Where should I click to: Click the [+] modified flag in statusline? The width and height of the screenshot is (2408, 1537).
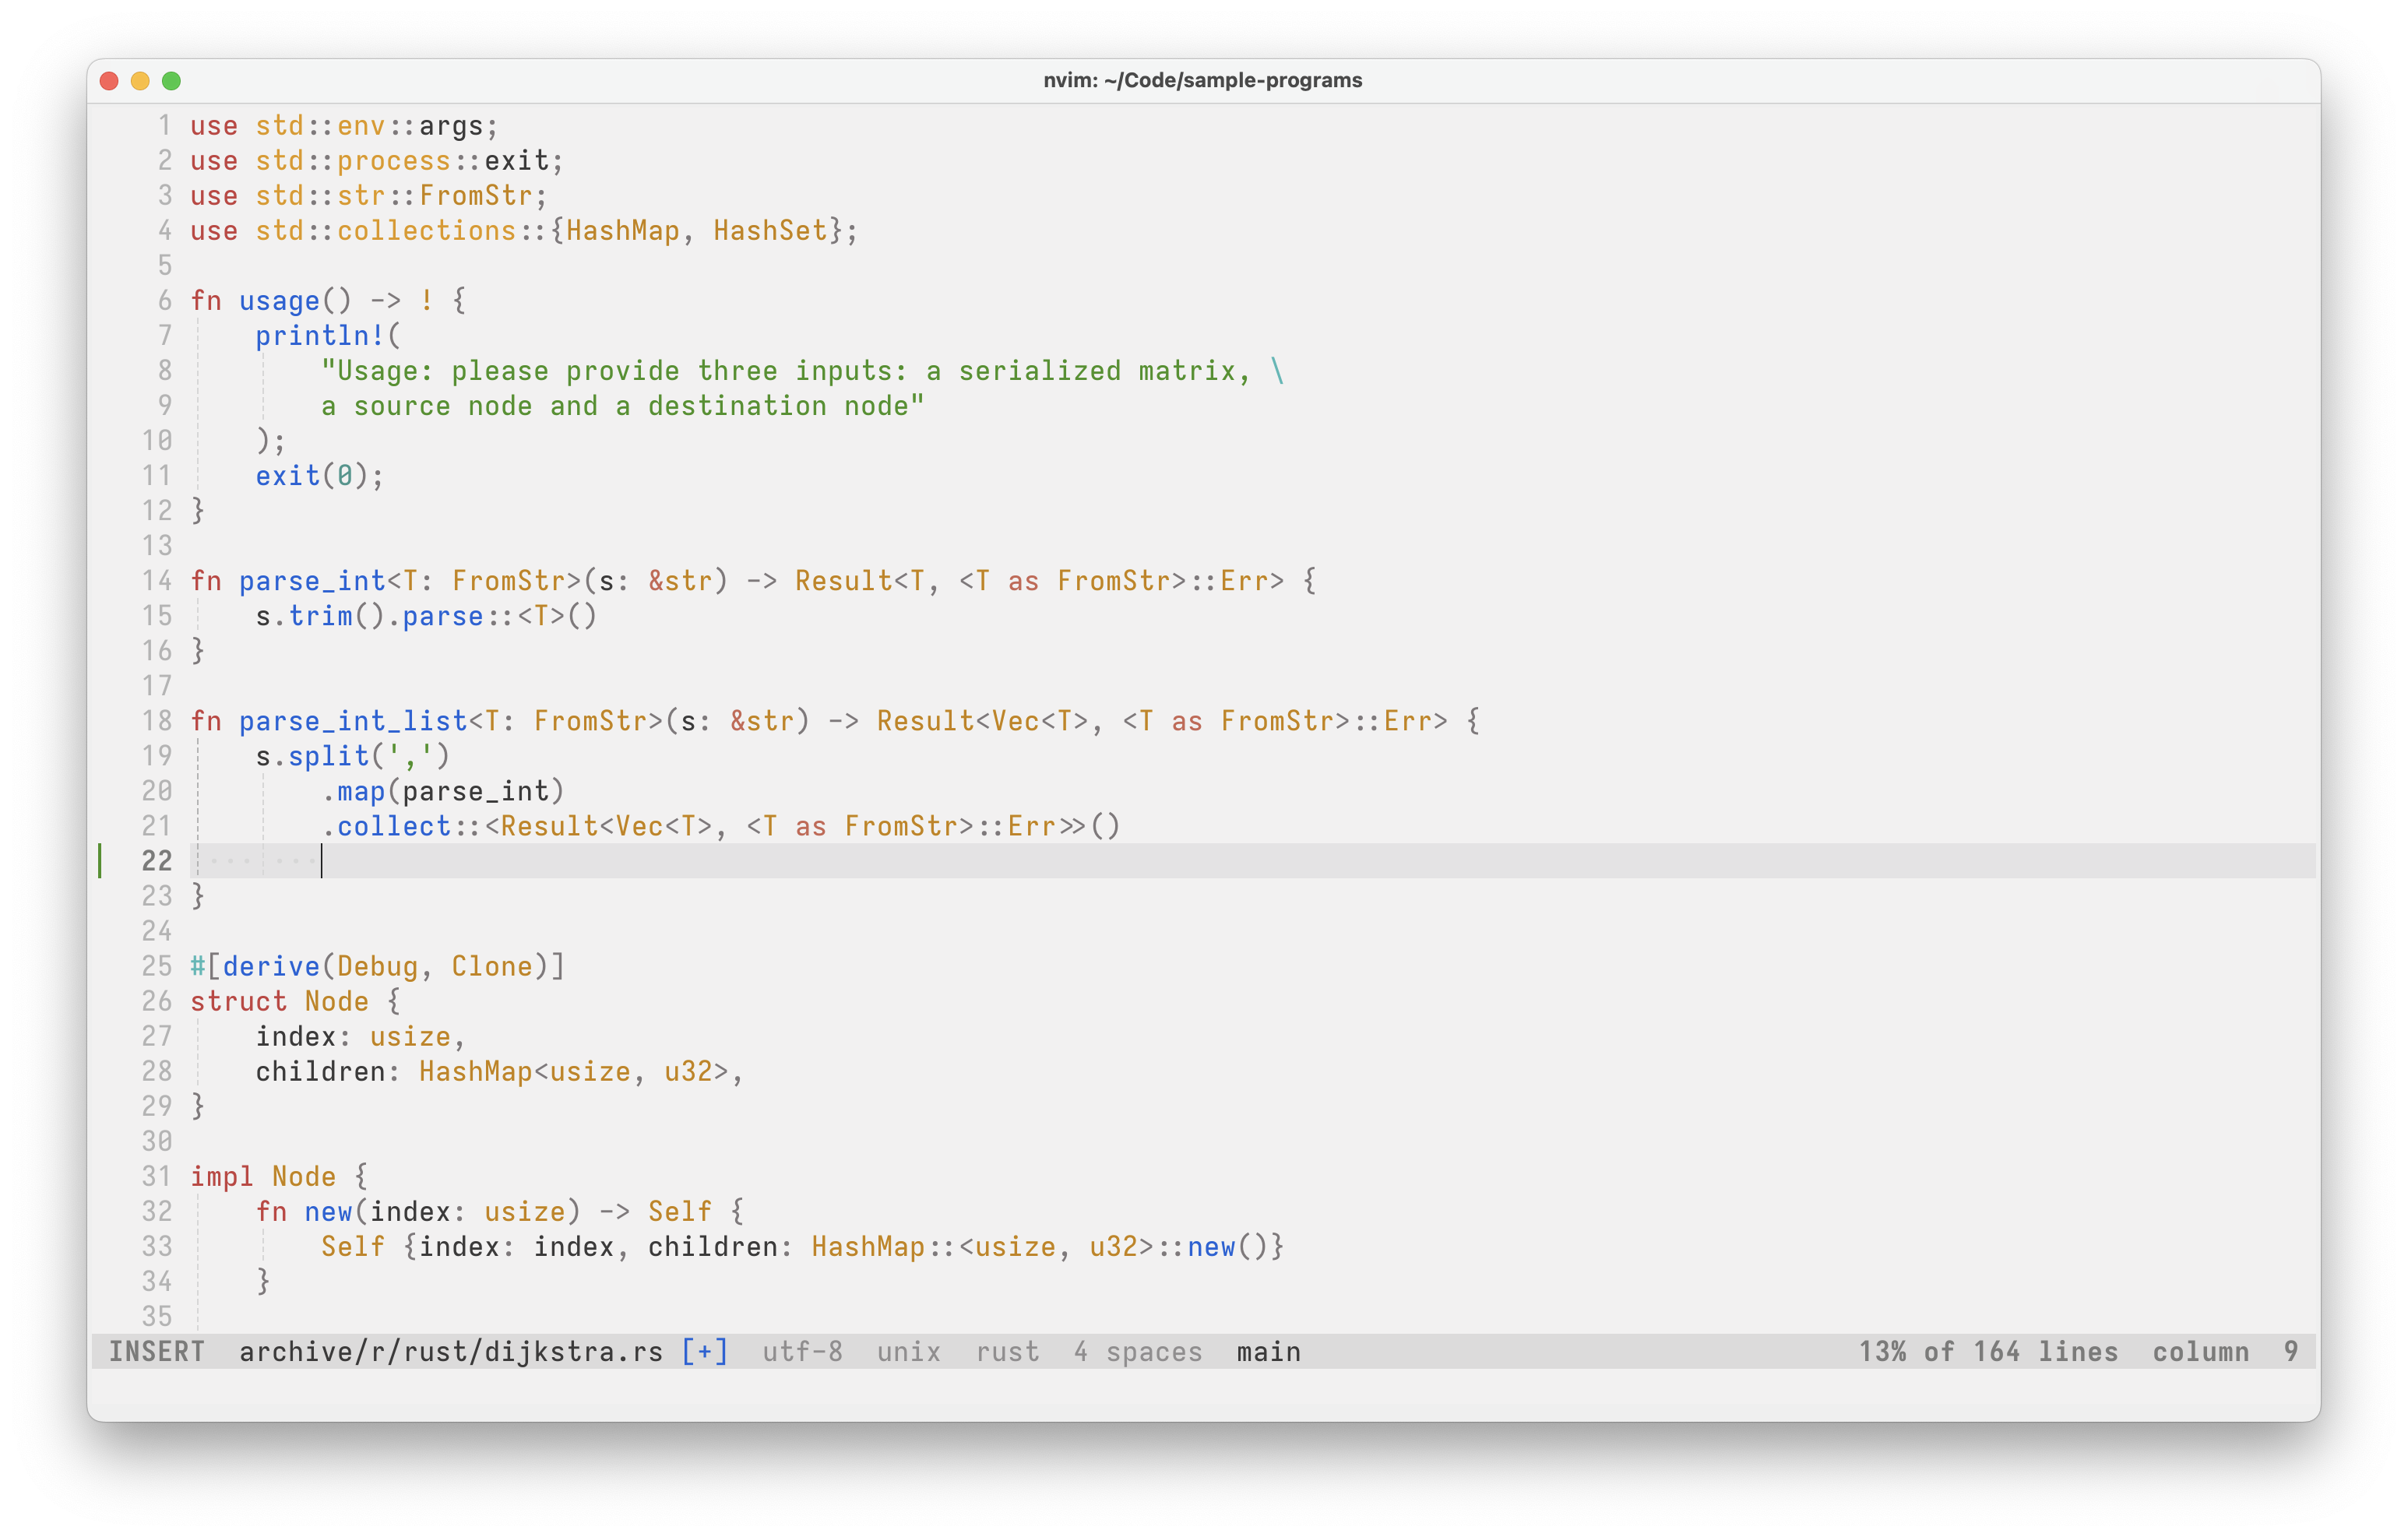pos(705,1352)
